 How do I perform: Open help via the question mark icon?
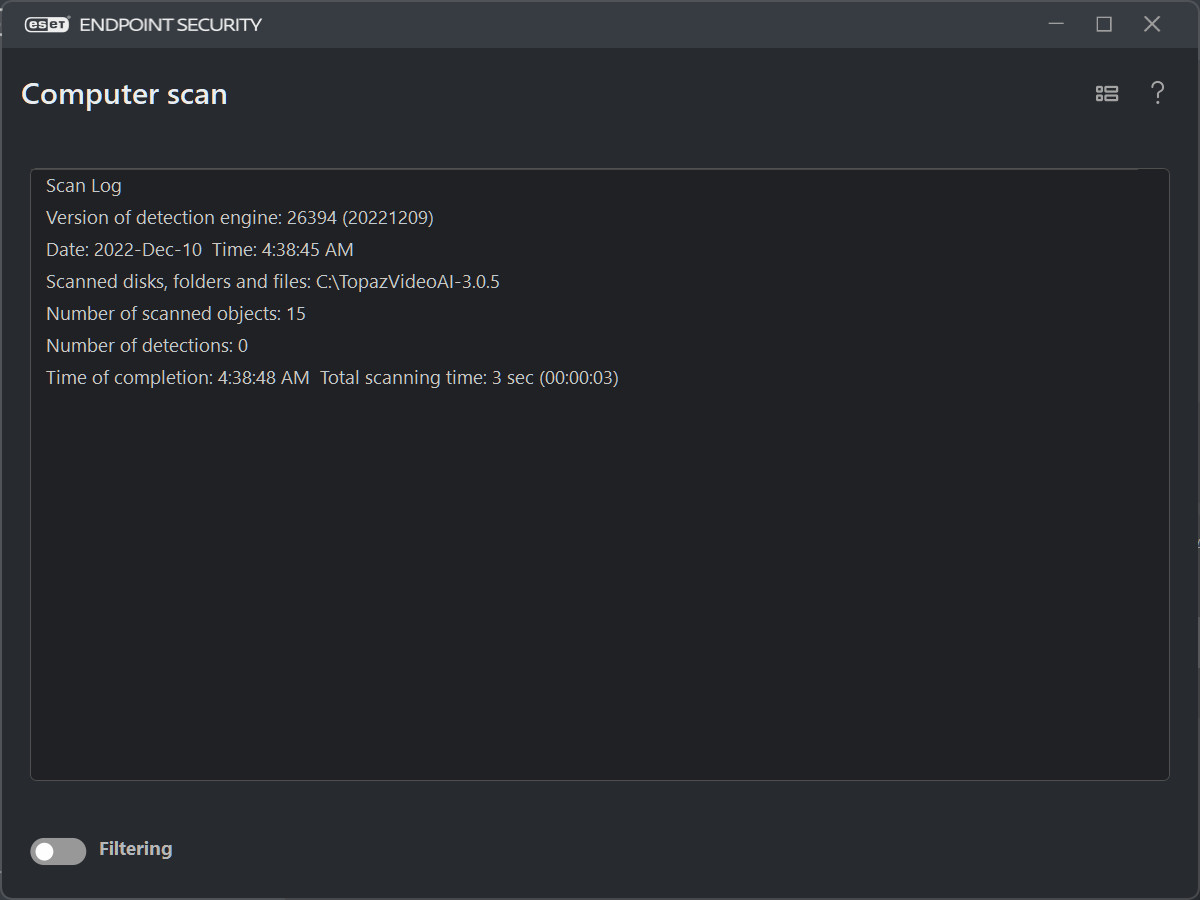1157,93
